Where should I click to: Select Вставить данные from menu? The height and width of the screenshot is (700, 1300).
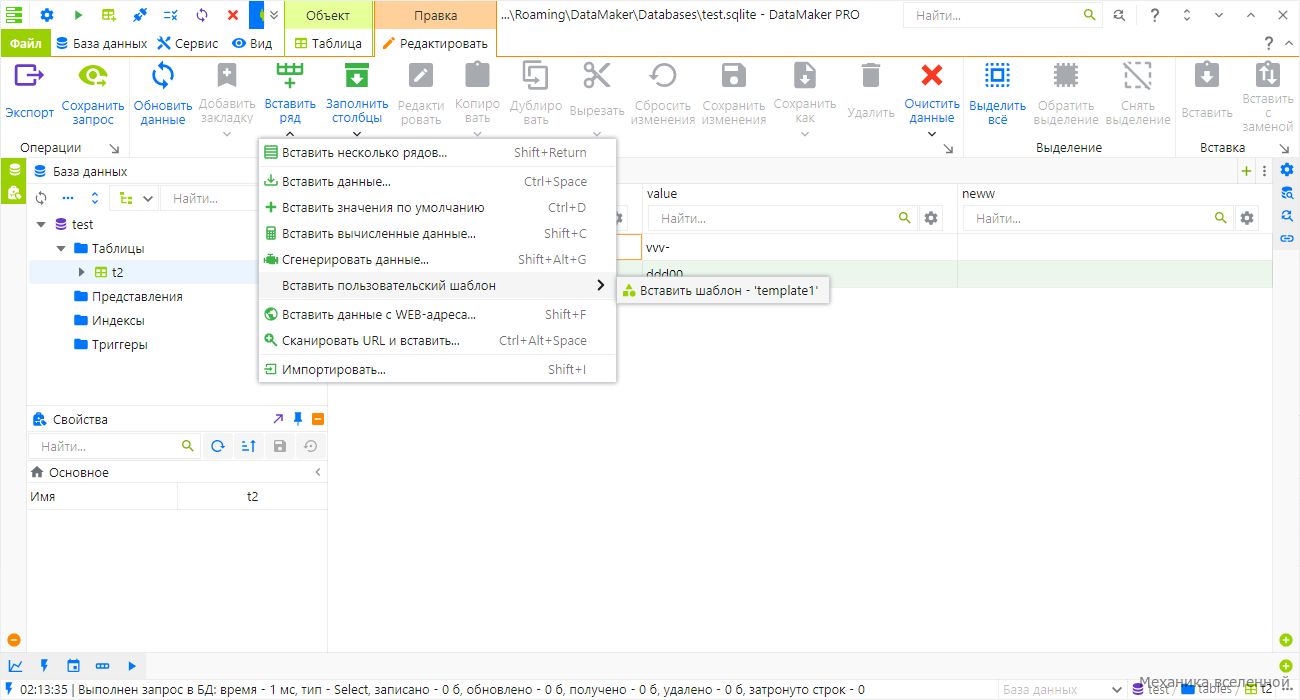pyautogui.click(x=437, y=182)
